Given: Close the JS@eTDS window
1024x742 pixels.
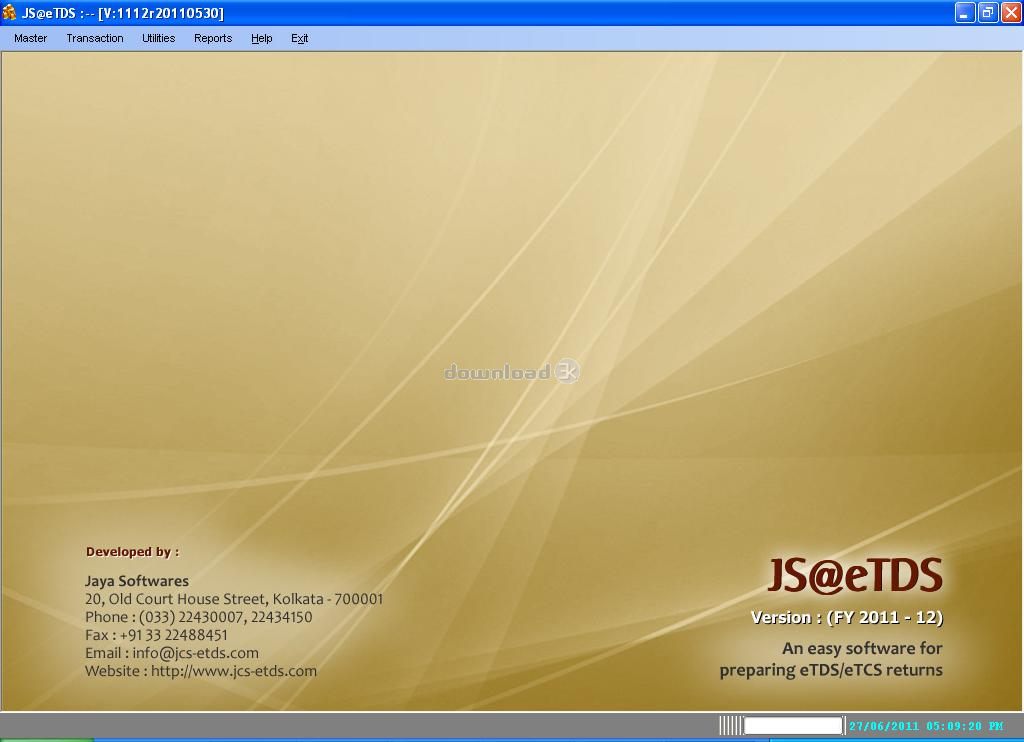Looking at the screenshot, I should [x=1011, y=12].
